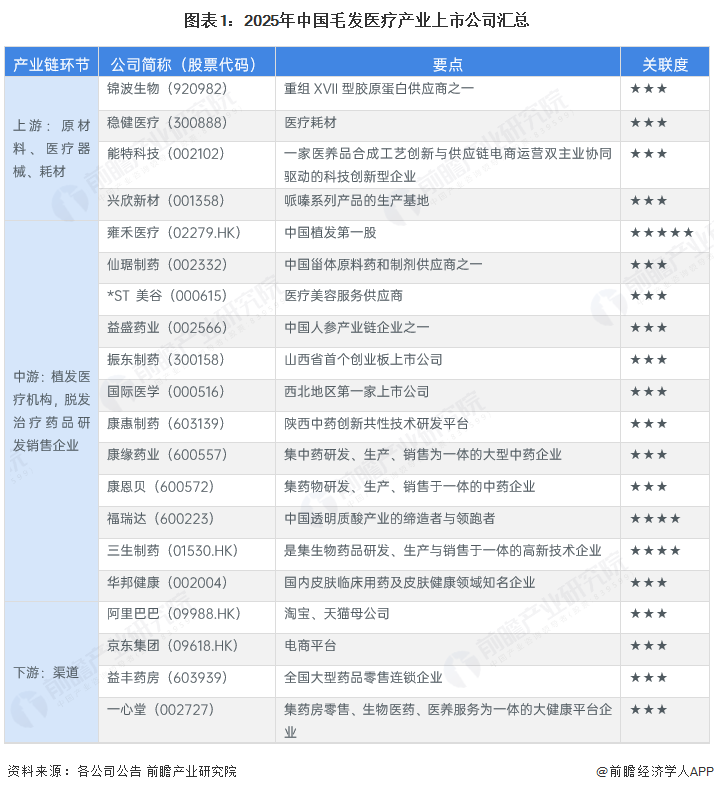Click 西北地区第一家上市公司 description
Image resolution: width=714 pixels, height=792 pixels.
coord(356,391)
